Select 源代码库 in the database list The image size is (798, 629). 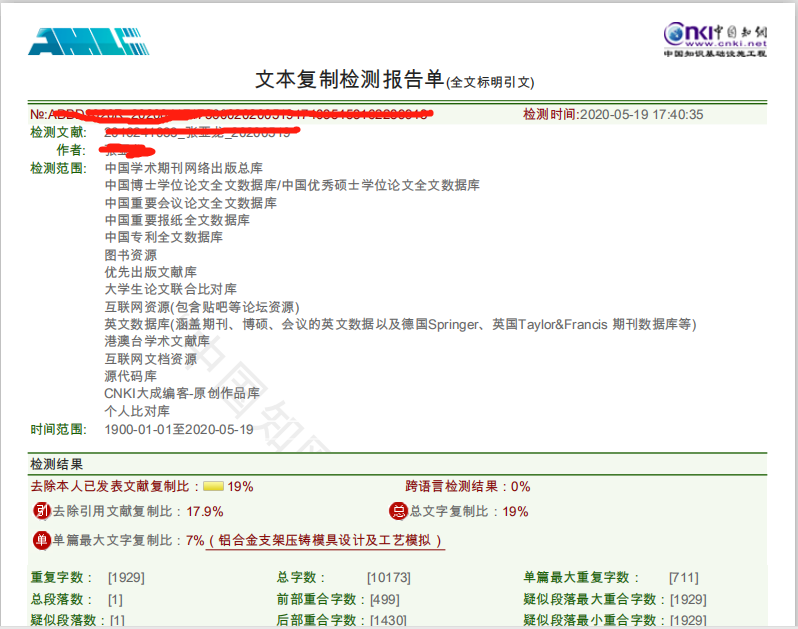(x=131, y=376)
